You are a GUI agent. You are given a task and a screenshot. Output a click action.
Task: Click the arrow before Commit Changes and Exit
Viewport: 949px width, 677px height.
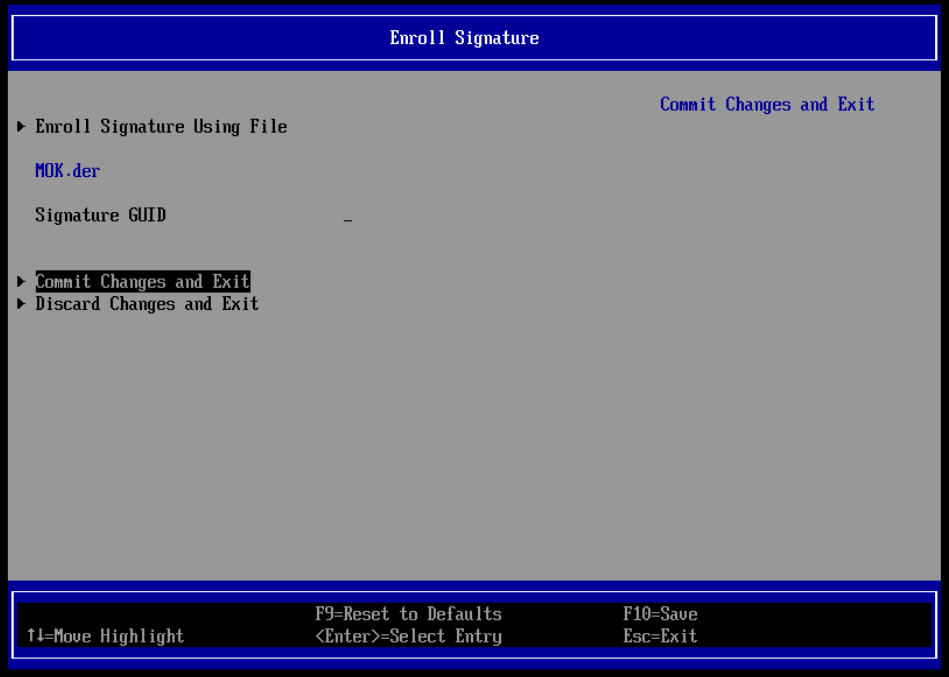(x=21, y=282)
